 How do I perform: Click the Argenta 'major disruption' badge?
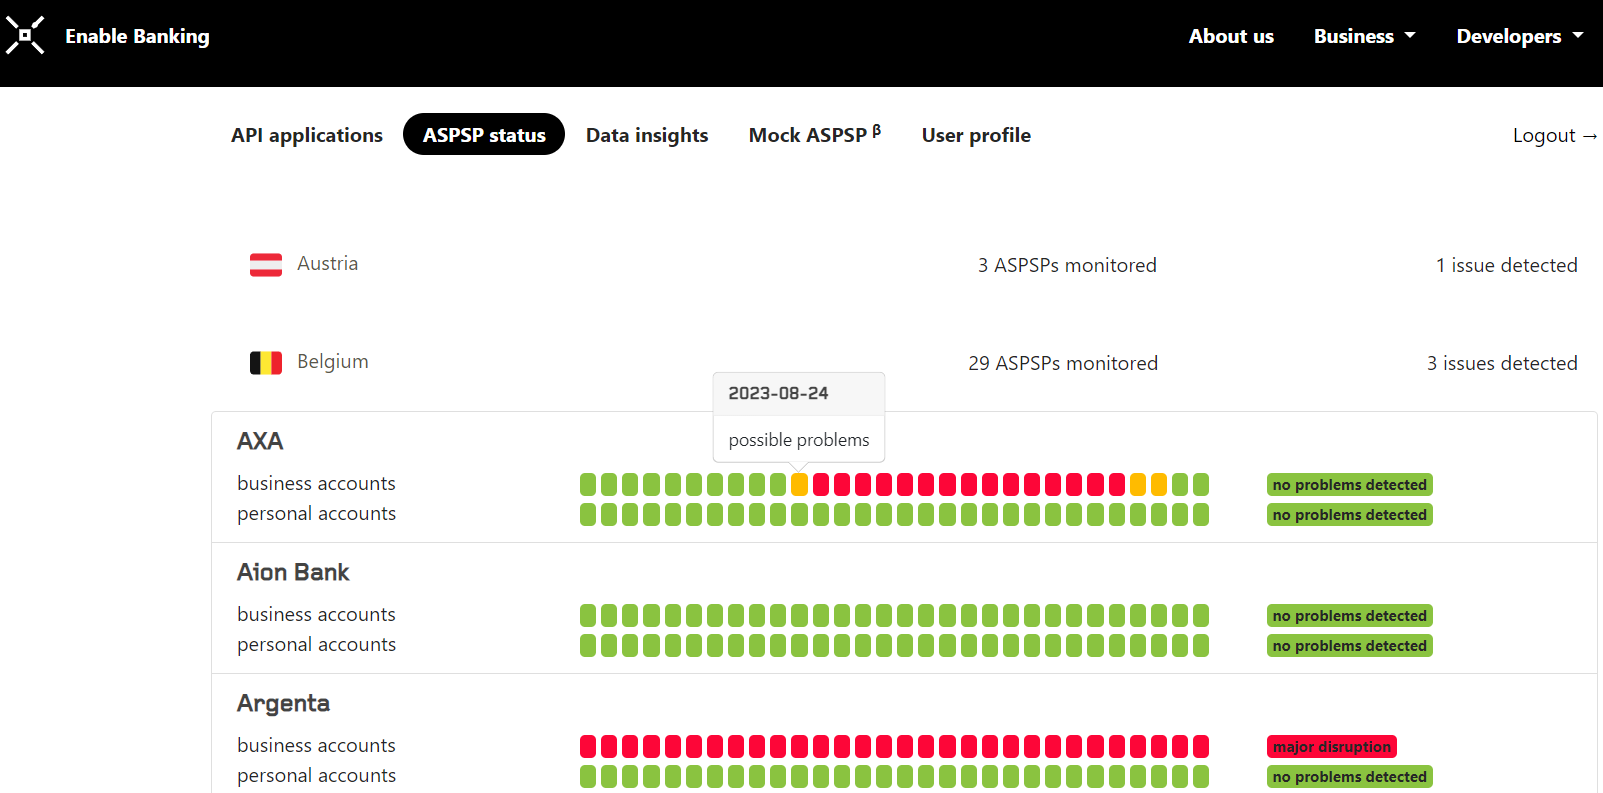1332,747
